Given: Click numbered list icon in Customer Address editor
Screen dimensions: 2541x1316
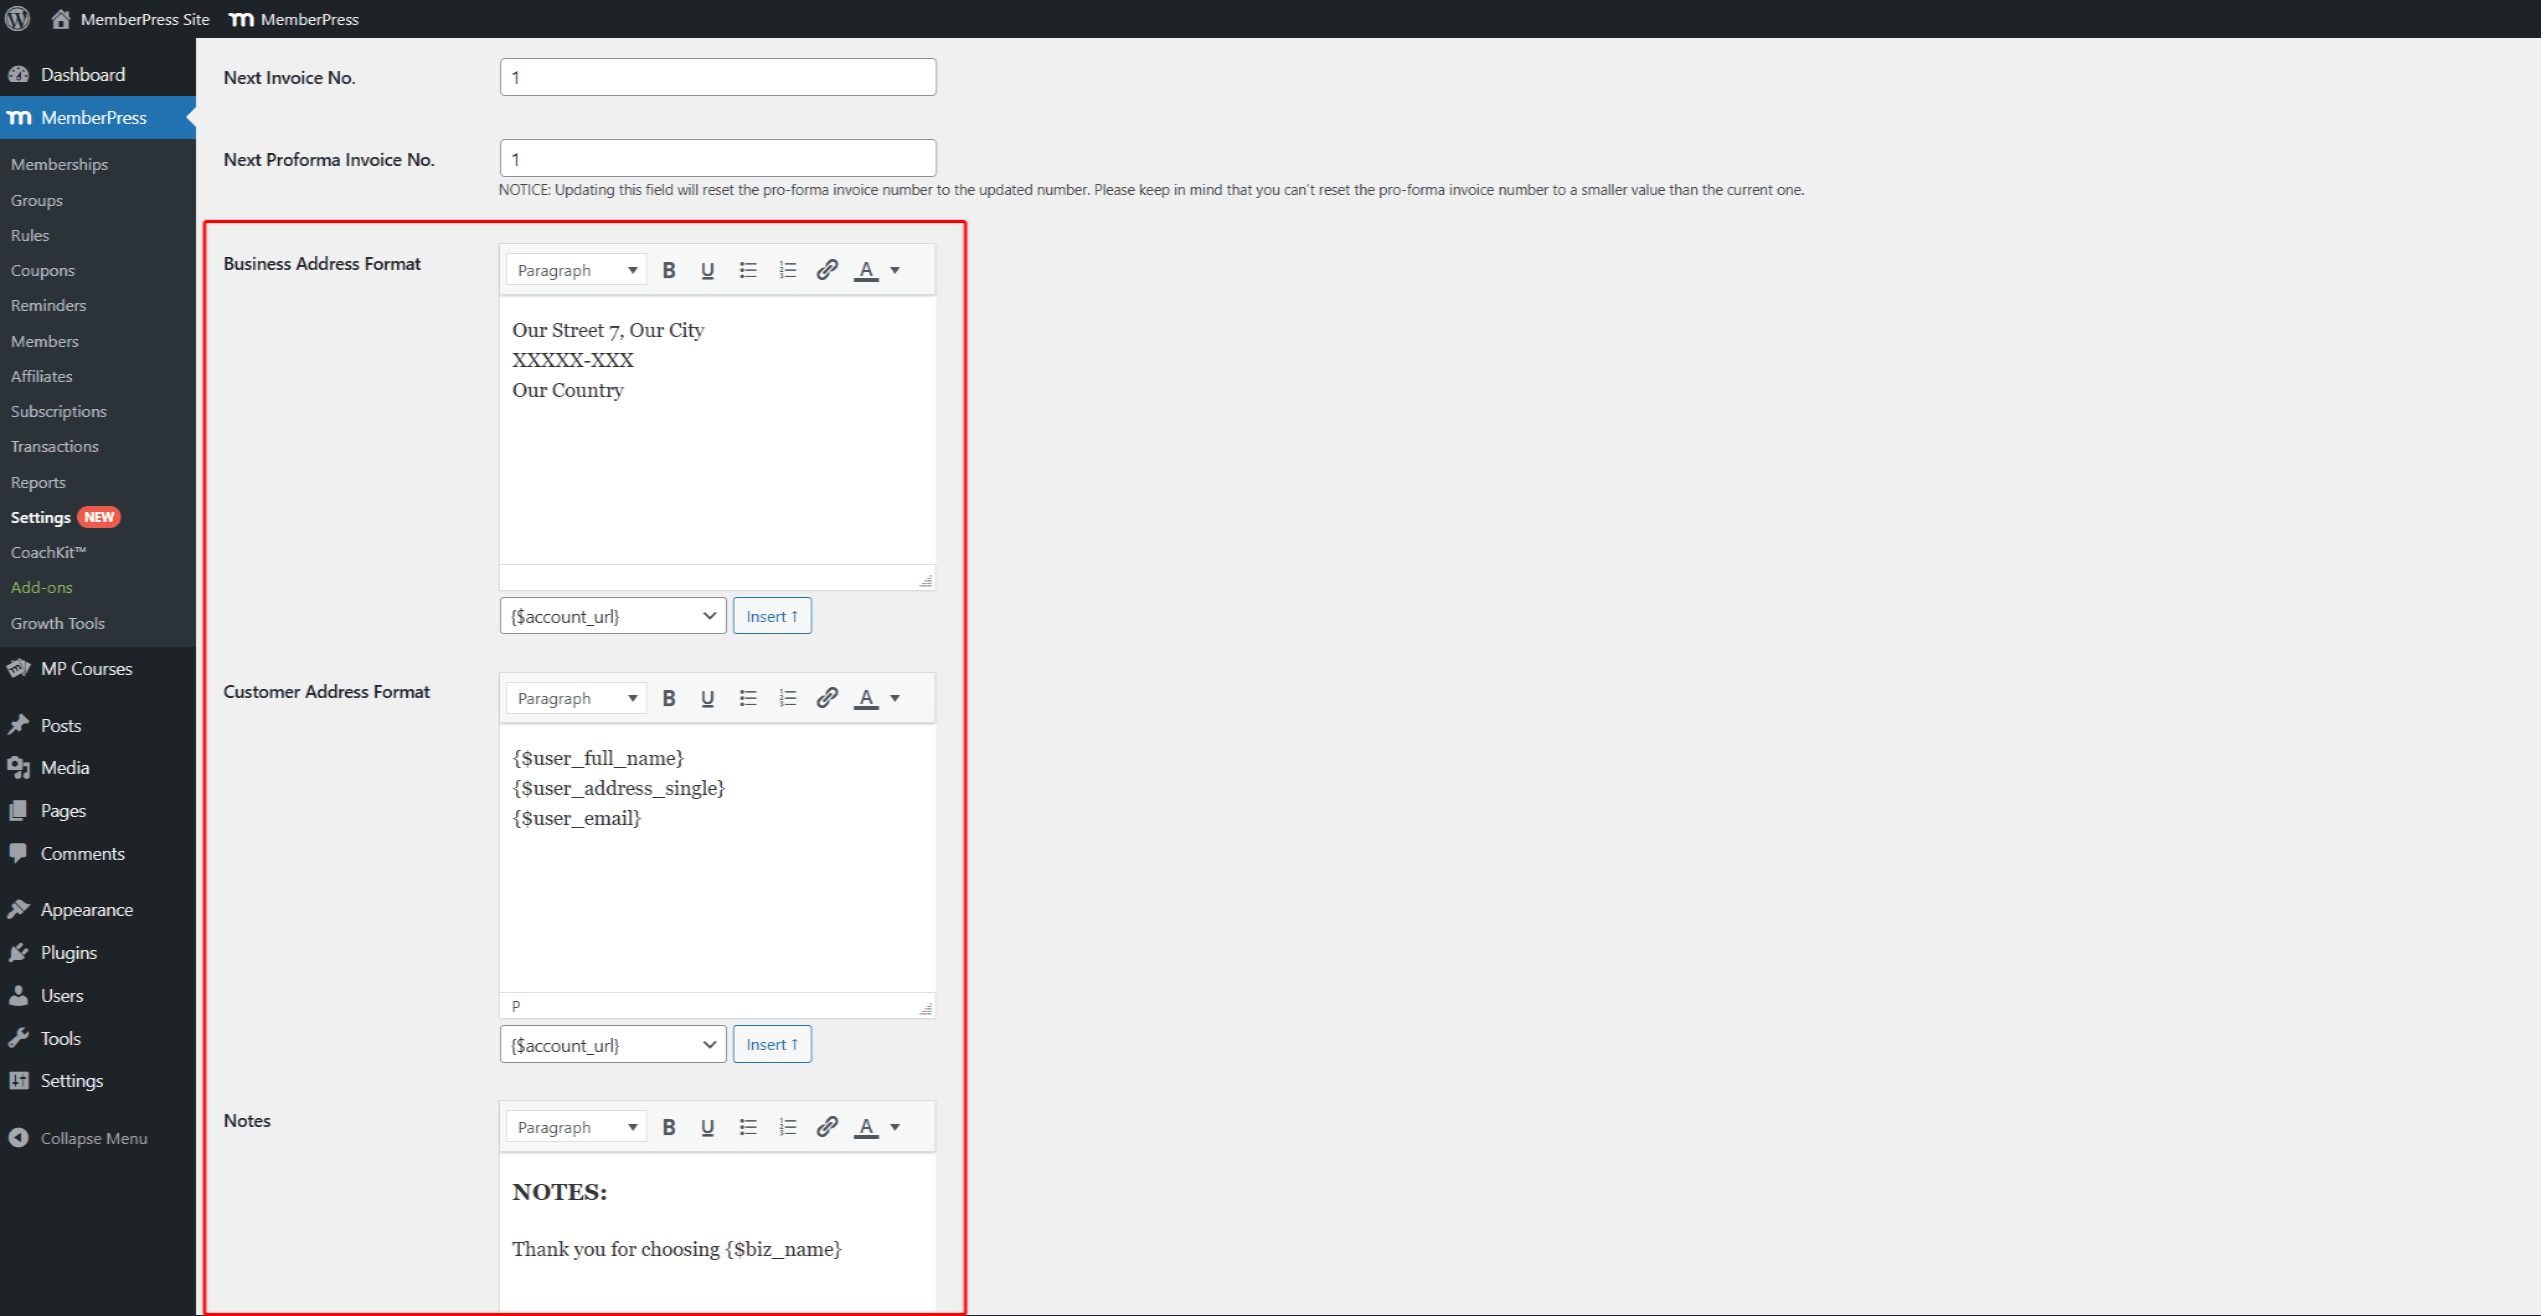Looking at the screenshot, I should [787, 698].
